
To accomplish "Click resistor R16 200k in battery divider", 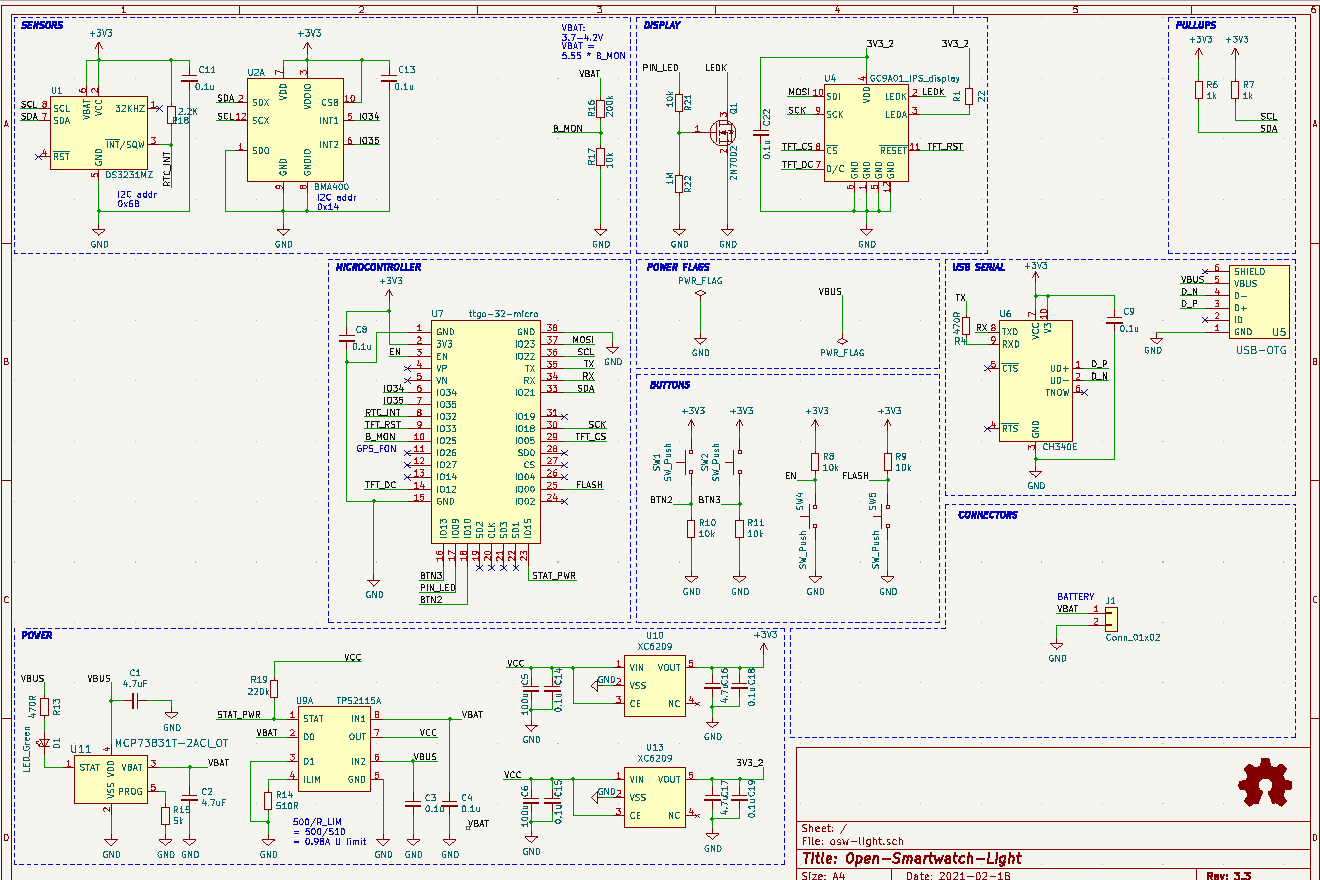I will click(600, 108).
